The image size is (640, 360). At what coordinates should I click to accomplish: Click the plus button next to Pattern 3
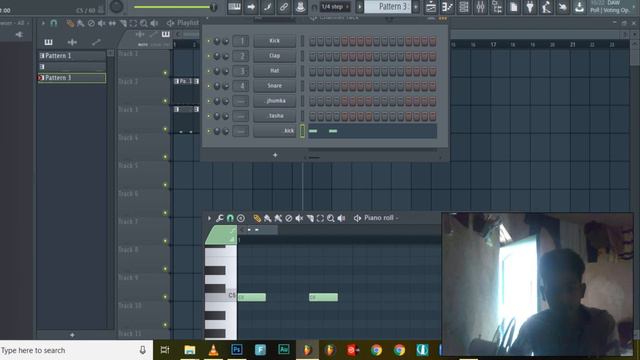[416, 7]
